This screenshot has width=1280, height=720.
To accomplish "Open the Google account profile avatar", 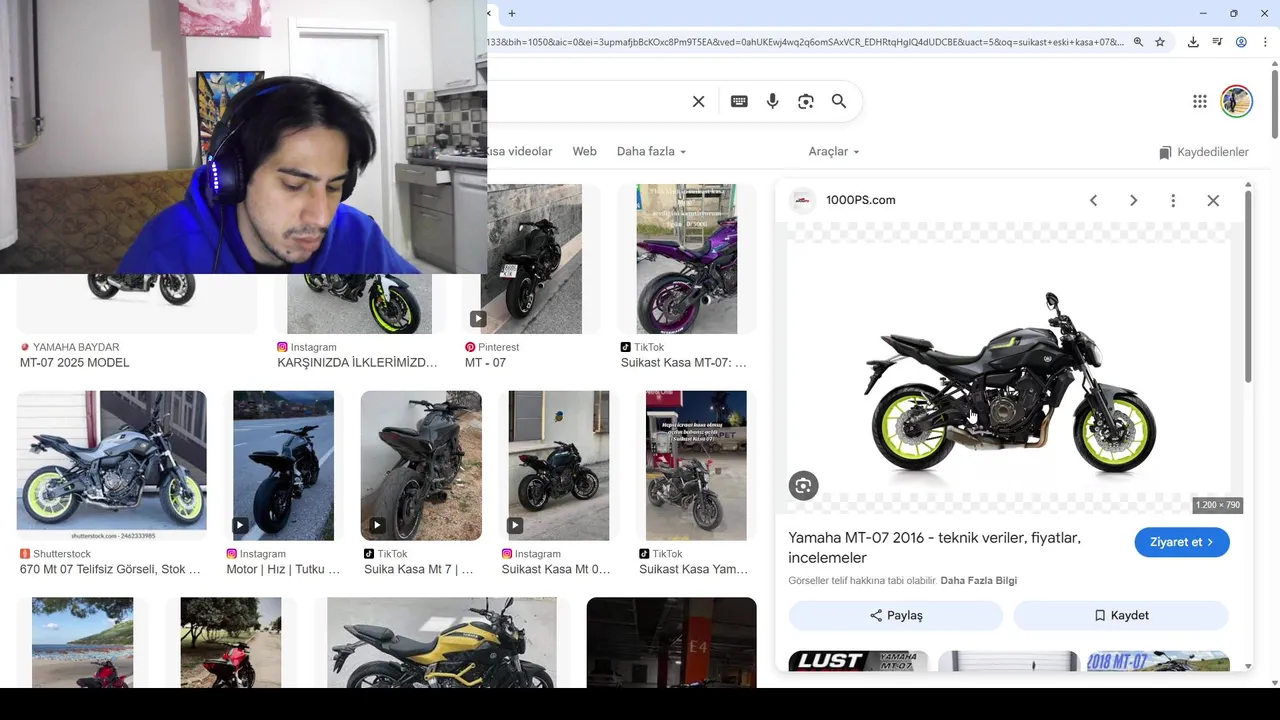I will tap(1237, 101).
